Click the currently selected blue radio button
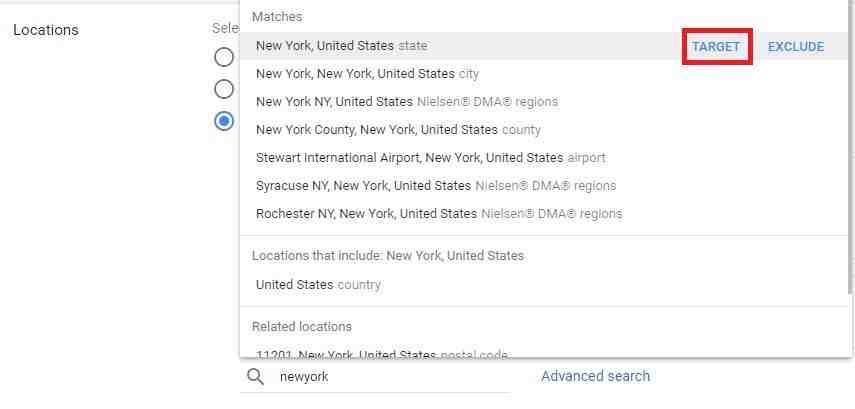Image resolution: width=855 pixels, height=409 pixels. (224, 121)
